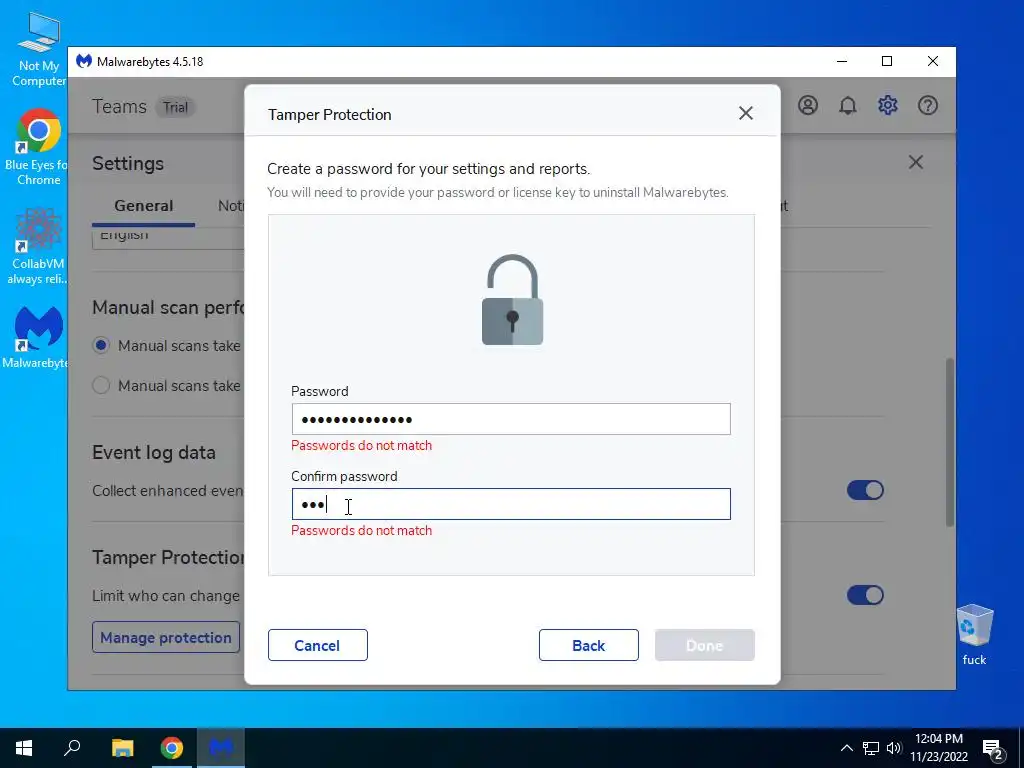
Task: Click the Settings panel vertical scrollbar
Action: pos(950,441)
